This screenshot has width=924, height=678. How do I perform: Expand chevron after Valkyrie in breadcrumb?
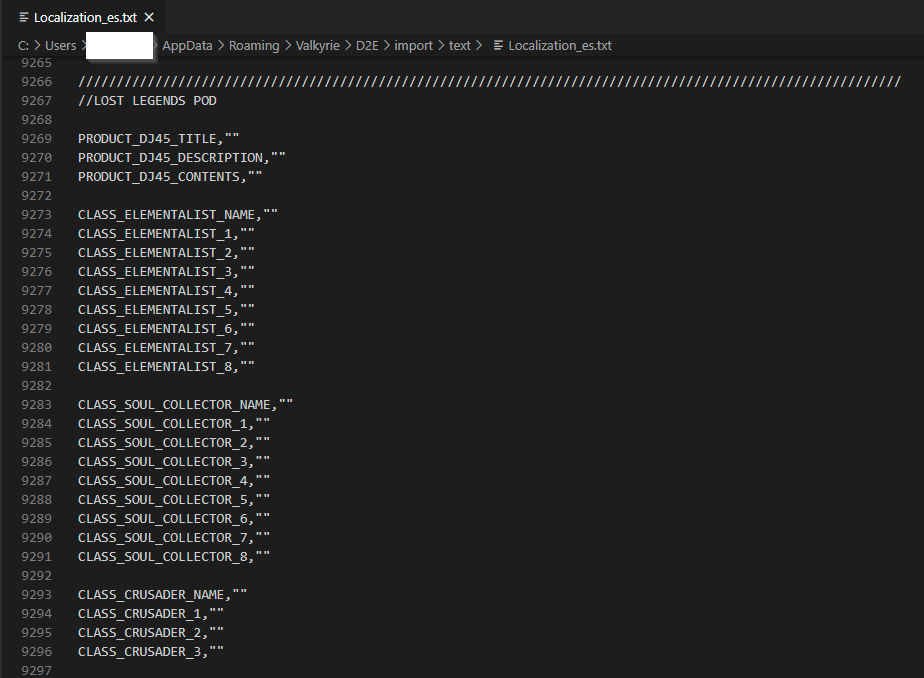(348, 45)
